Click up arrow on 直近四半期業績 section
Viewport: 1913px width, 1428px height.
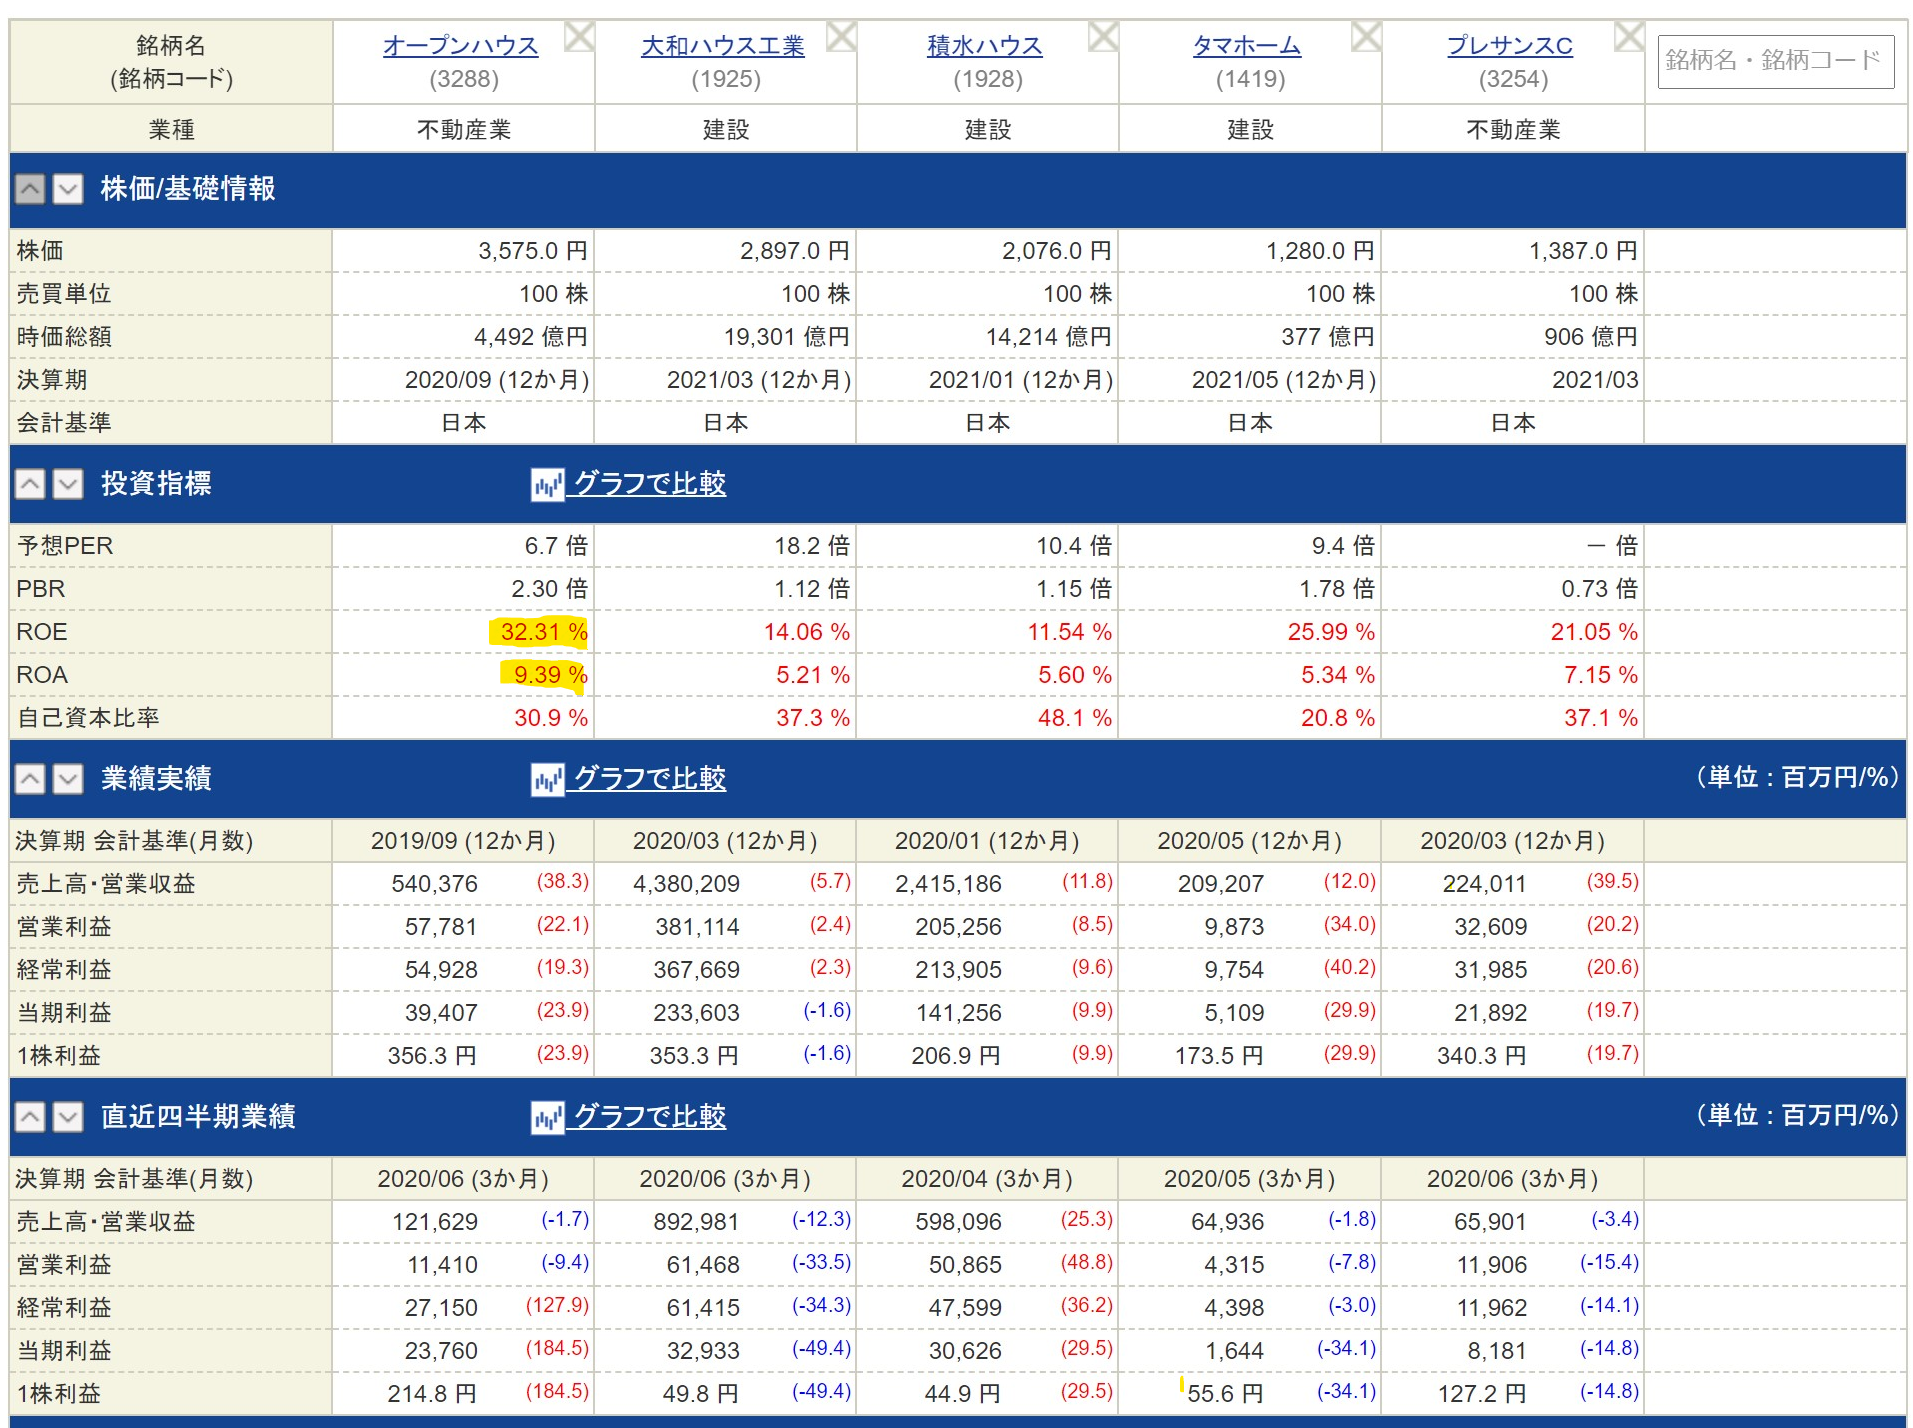tap(30, 1117)
